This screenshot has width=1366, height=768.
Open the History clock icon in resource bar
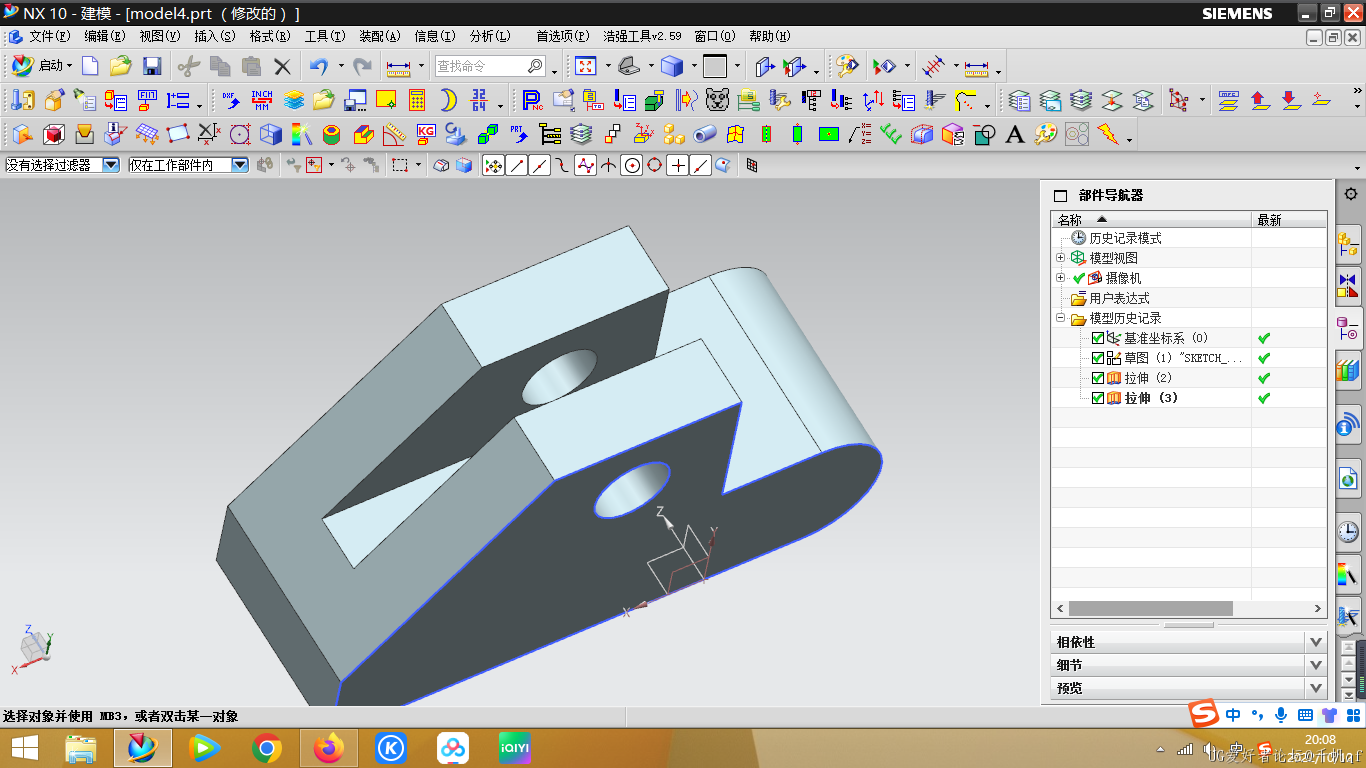click(1349, 531)
